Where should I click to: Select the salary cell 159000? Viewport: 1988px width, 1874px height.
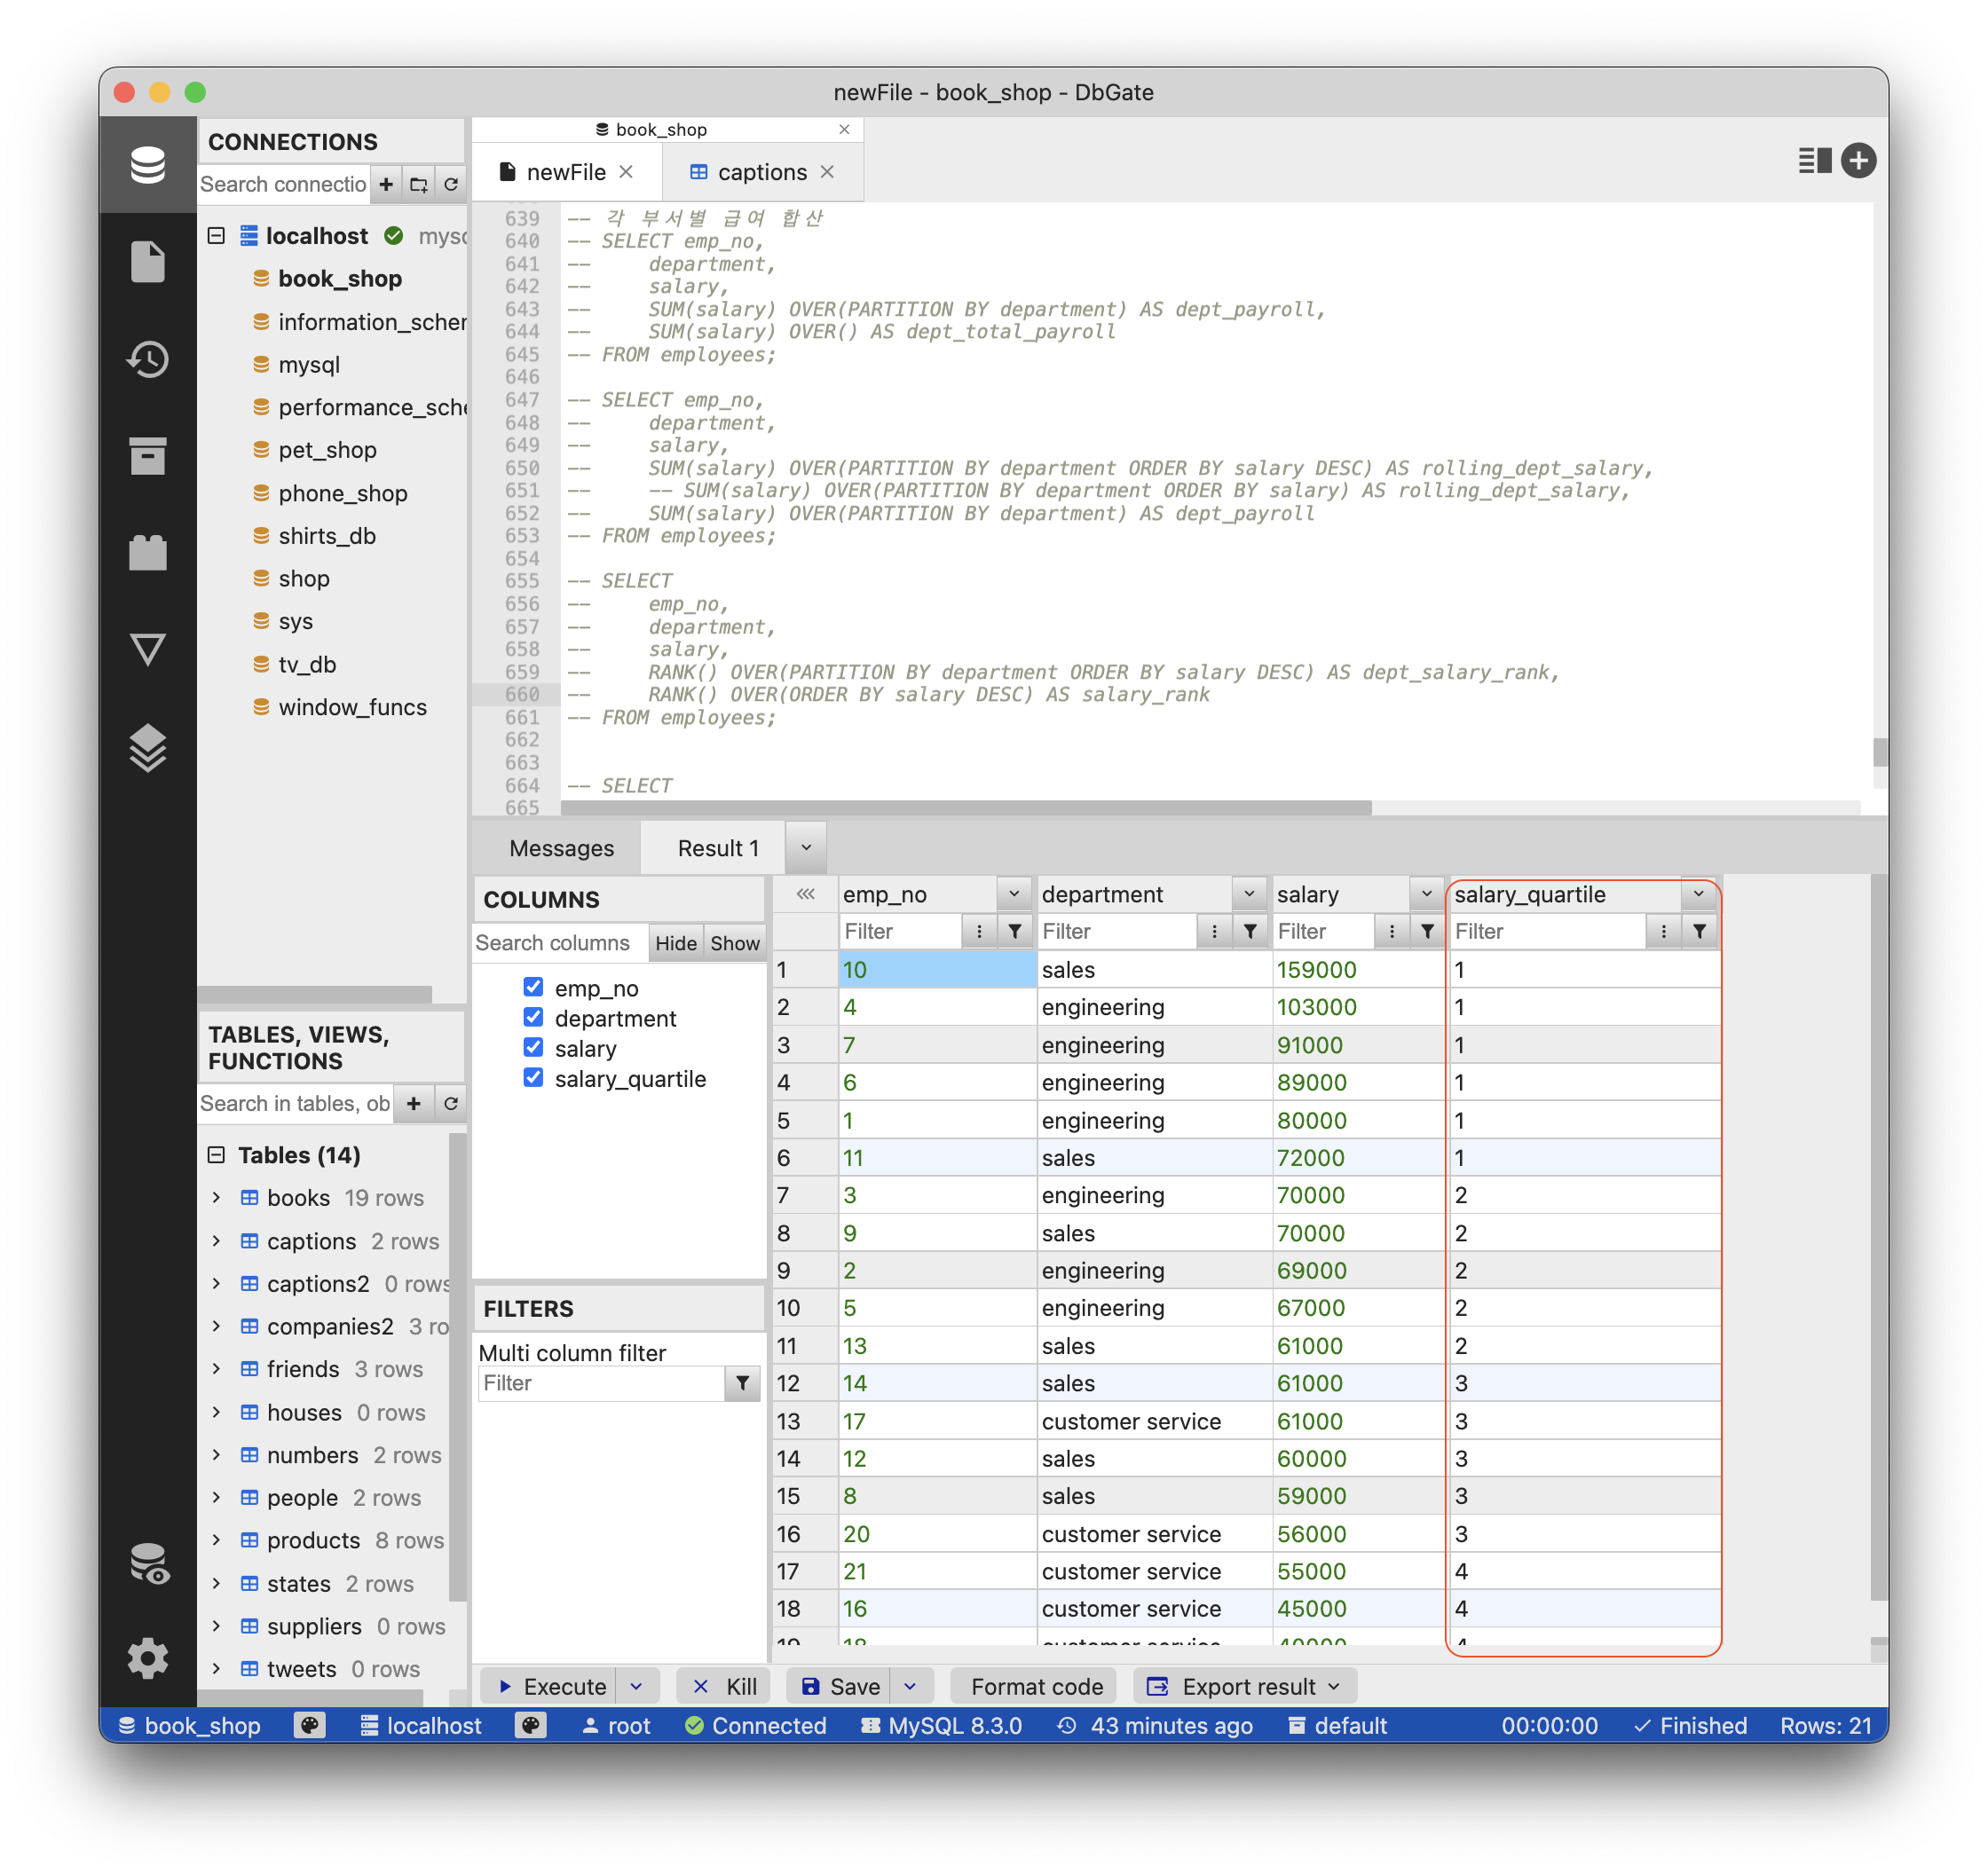[1358, 969]
